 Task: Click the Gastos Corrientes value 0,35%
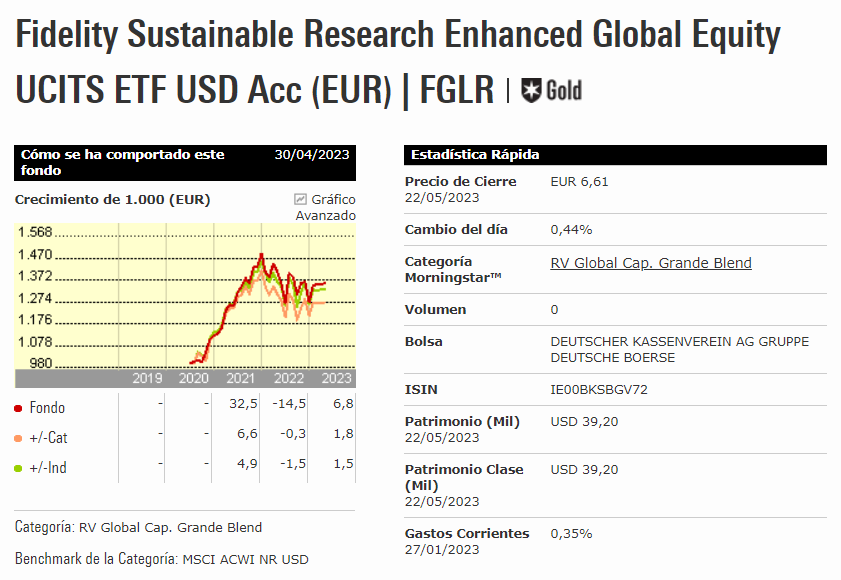(x=571, y=533)
